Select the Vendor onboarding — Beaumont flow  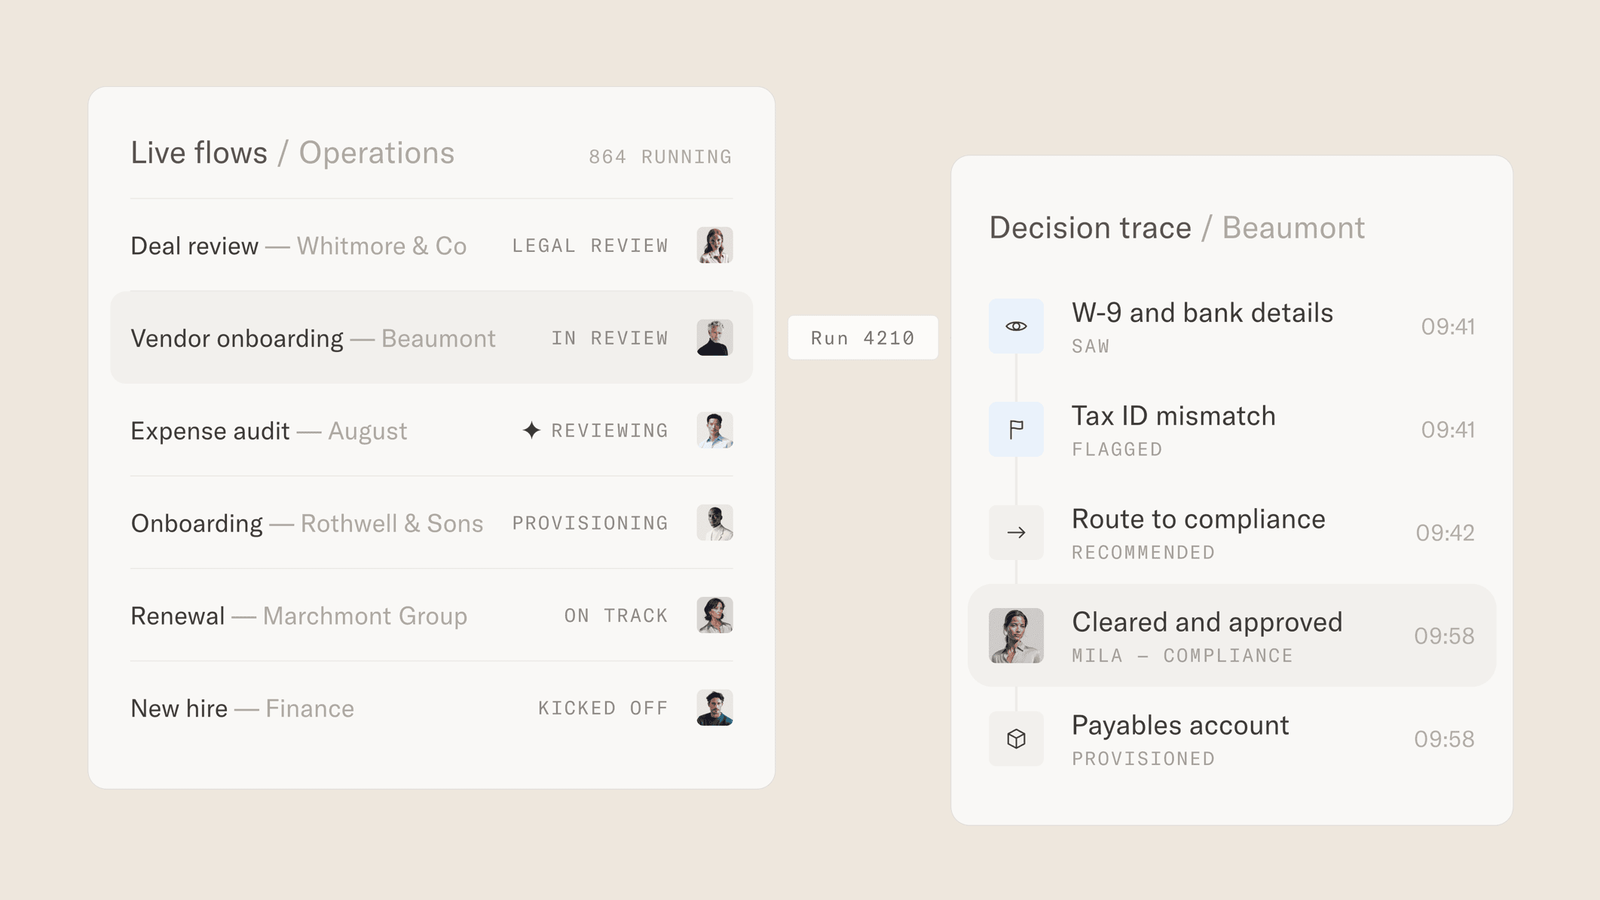[x=431, y=338]
